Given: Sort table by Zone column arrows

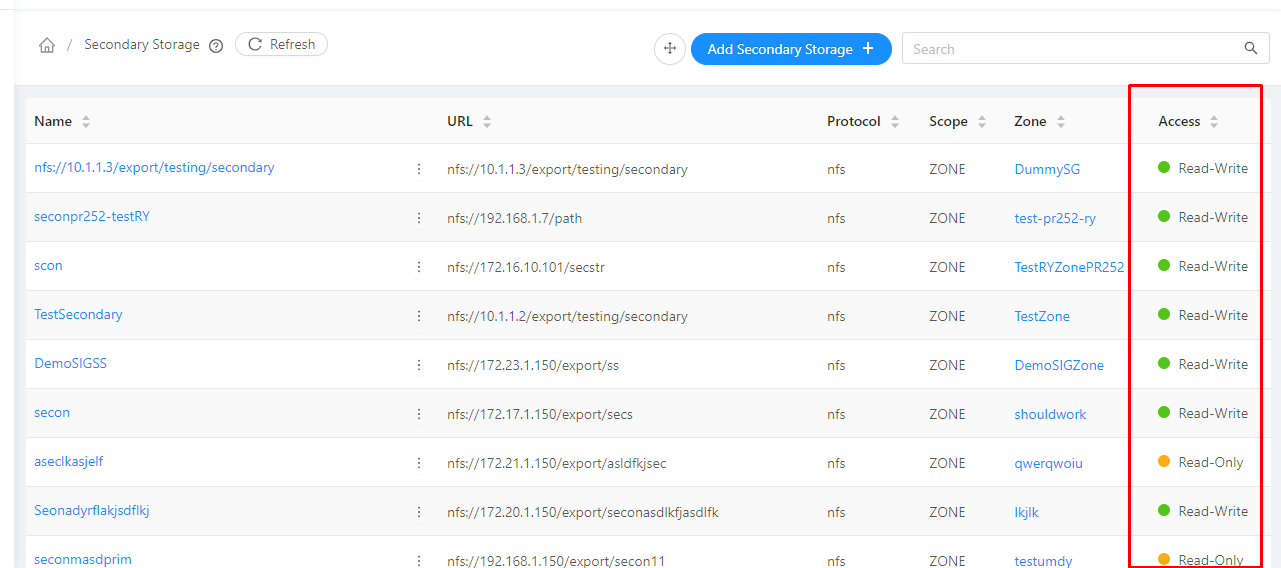Looking at the screenshot, I should pos(1061,122).
